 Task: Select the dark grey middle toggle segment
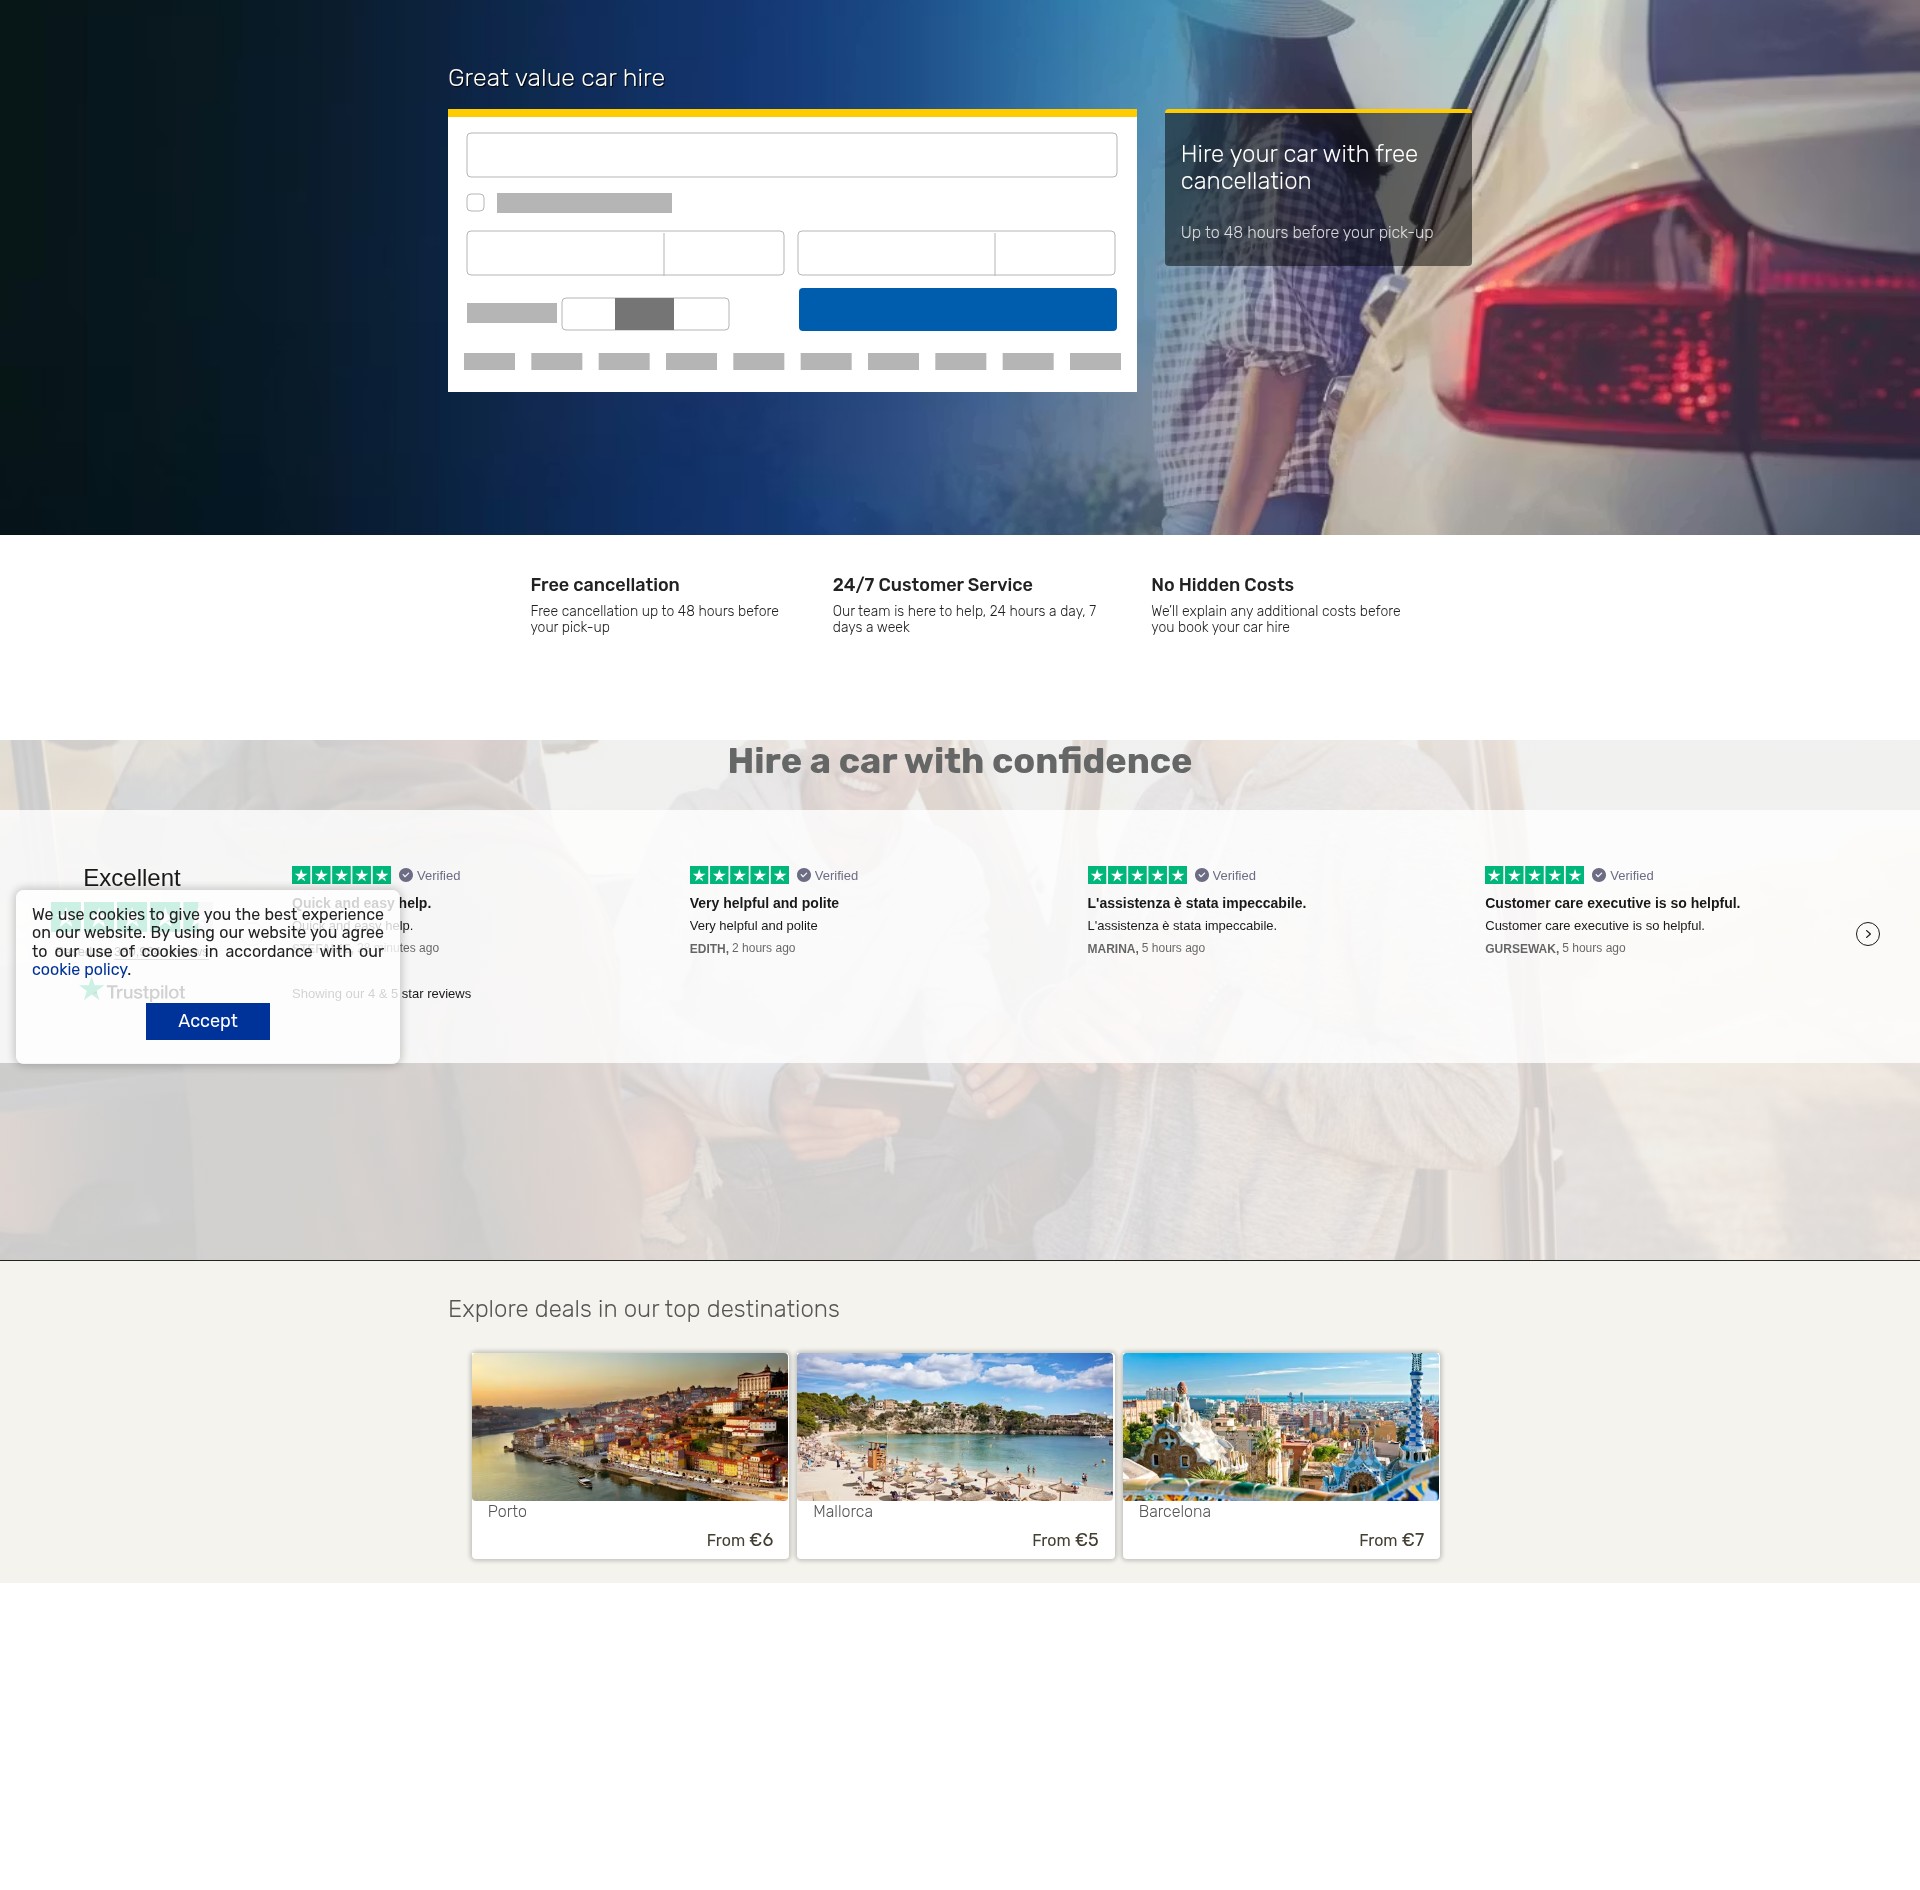[644, 314]
